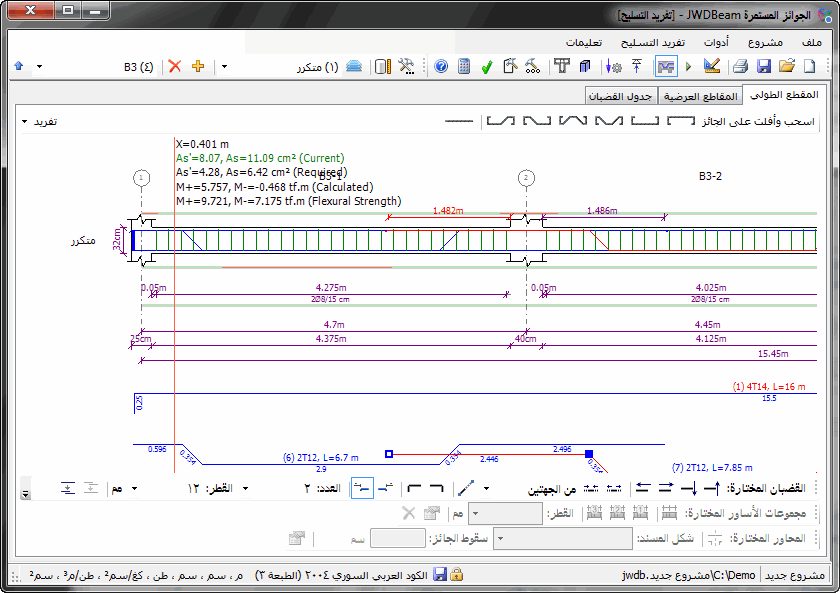Screen dimensions: 840x593
Task: Click the Print icon in toolbar
Action: pyautogui.click(x=741, y=67)
